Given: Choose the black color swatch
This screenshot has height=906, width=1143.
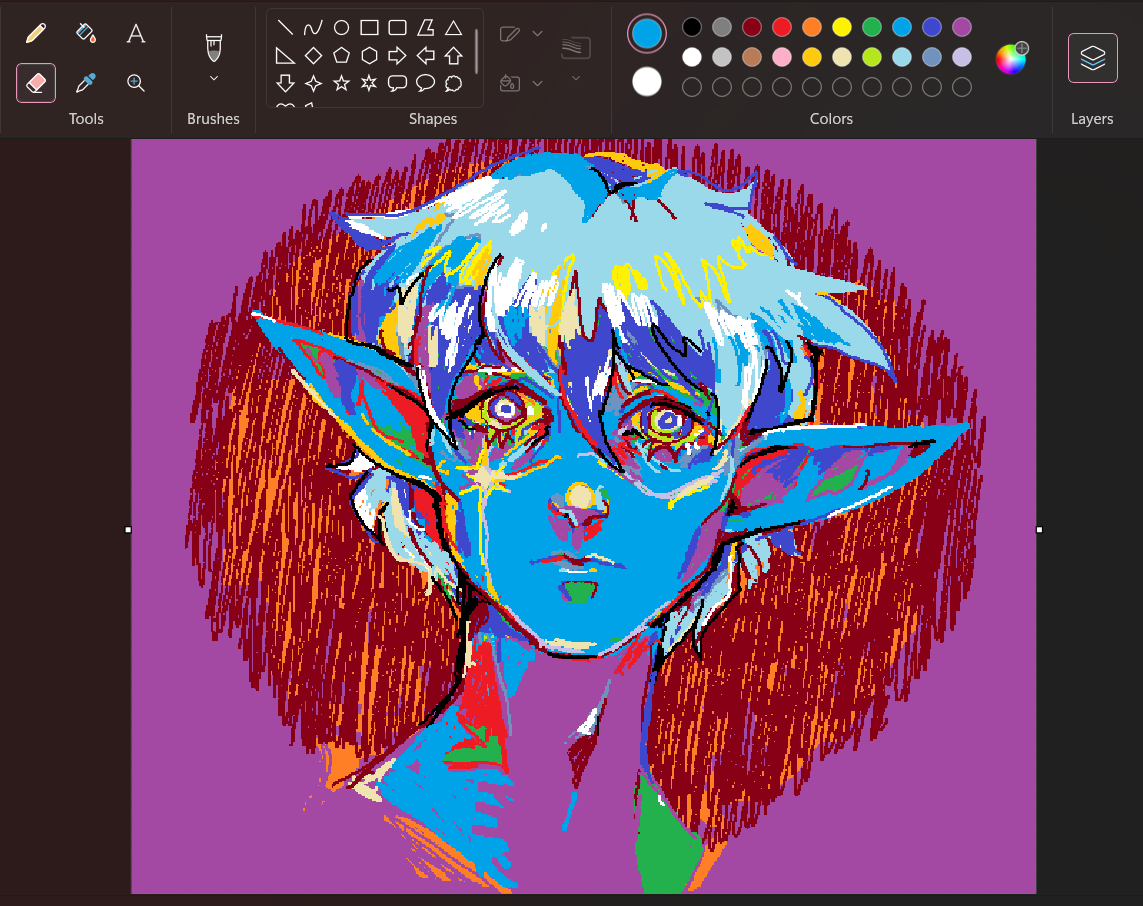Looking at the screenshot, I should click(692, 27).
